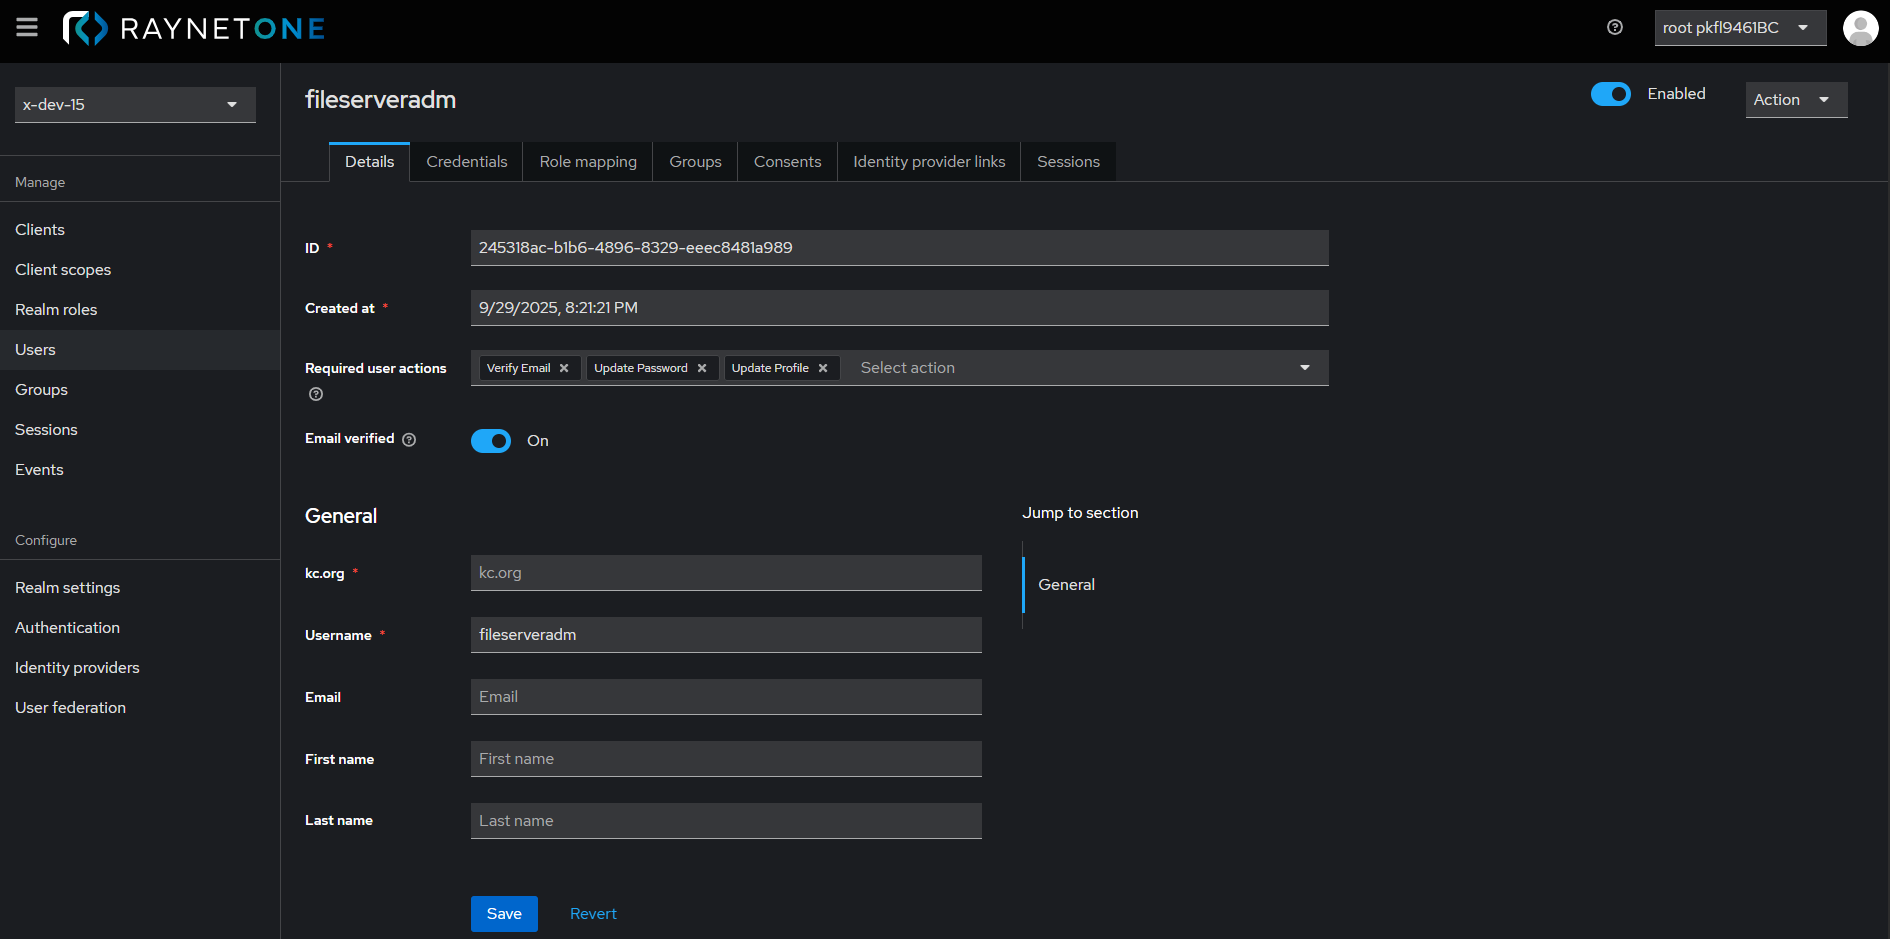Remove the Update Password chip
Image resolution: width=1890 pixels, height=939 pixels.
702,368
